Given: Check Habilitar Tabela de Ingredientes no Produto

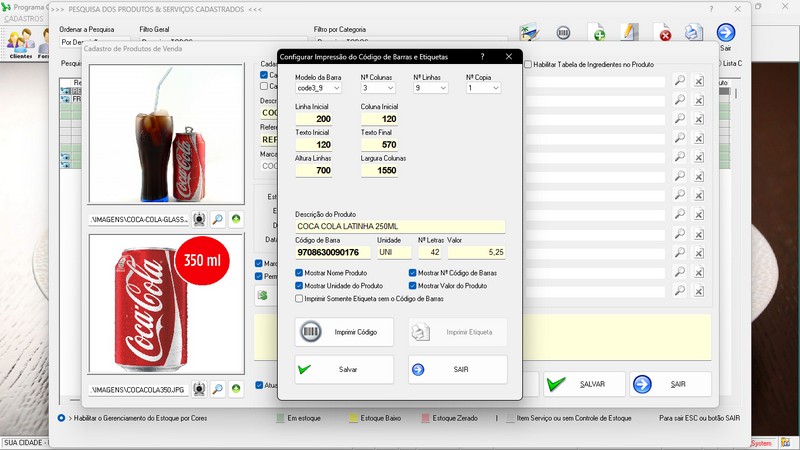Looking at the screenshot, I should click(x=528, y=64).
